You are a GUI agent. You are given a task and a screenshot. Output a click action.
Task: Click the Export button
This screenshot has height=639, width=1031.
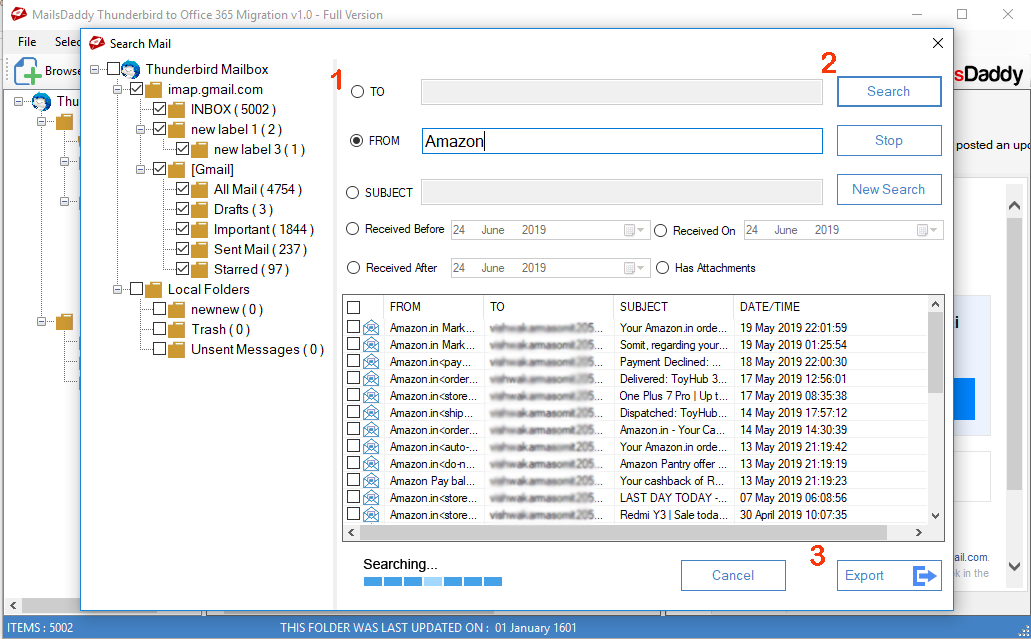coord(889,576)
